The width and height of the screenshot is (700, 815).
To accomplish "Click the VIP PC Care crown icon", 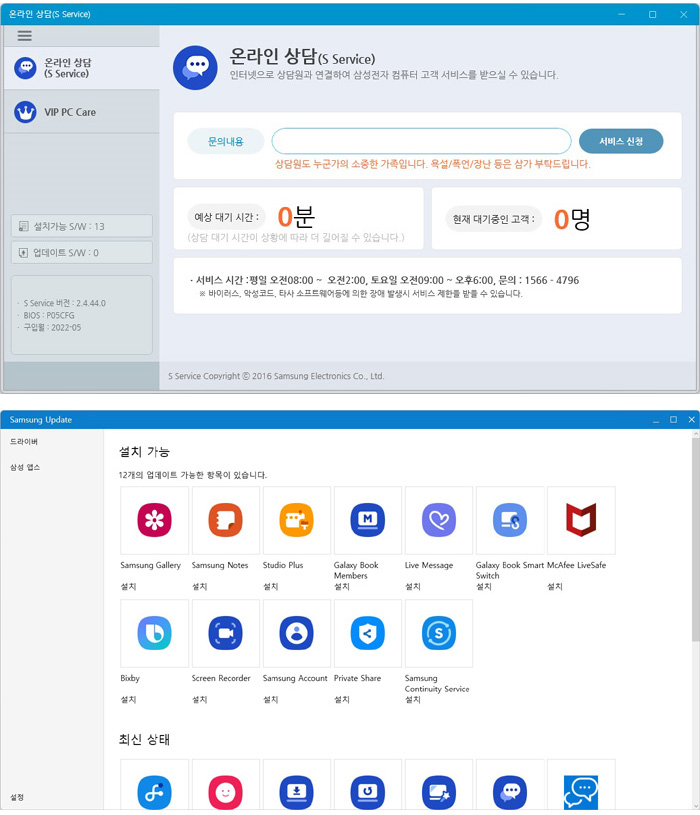I will coord(25,112).
